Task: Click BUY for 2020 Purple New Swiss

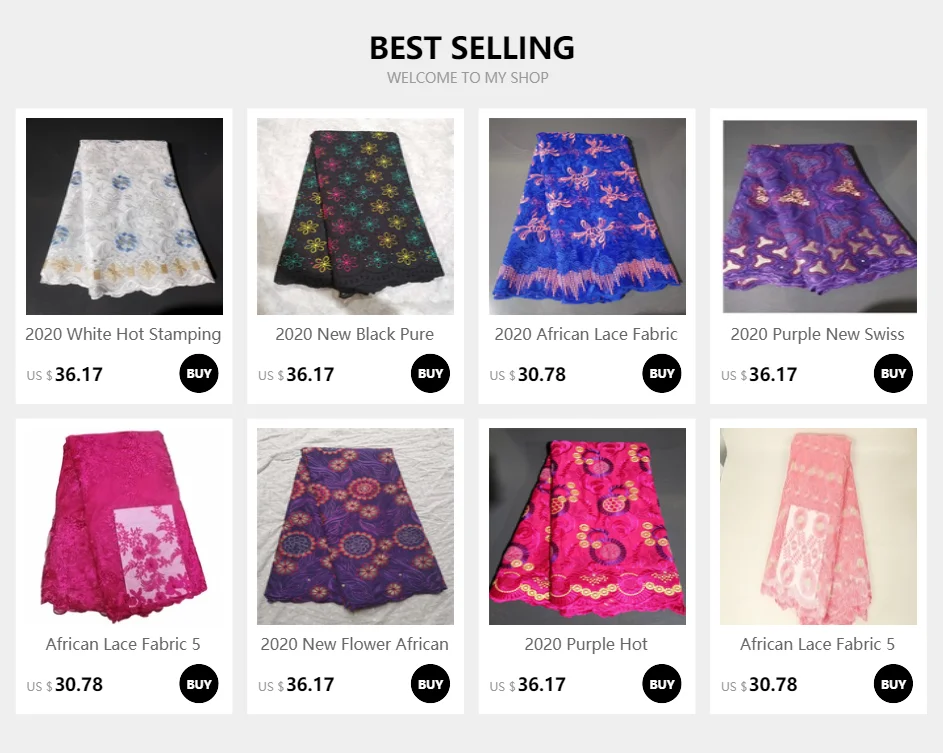Action: [893, 373]
